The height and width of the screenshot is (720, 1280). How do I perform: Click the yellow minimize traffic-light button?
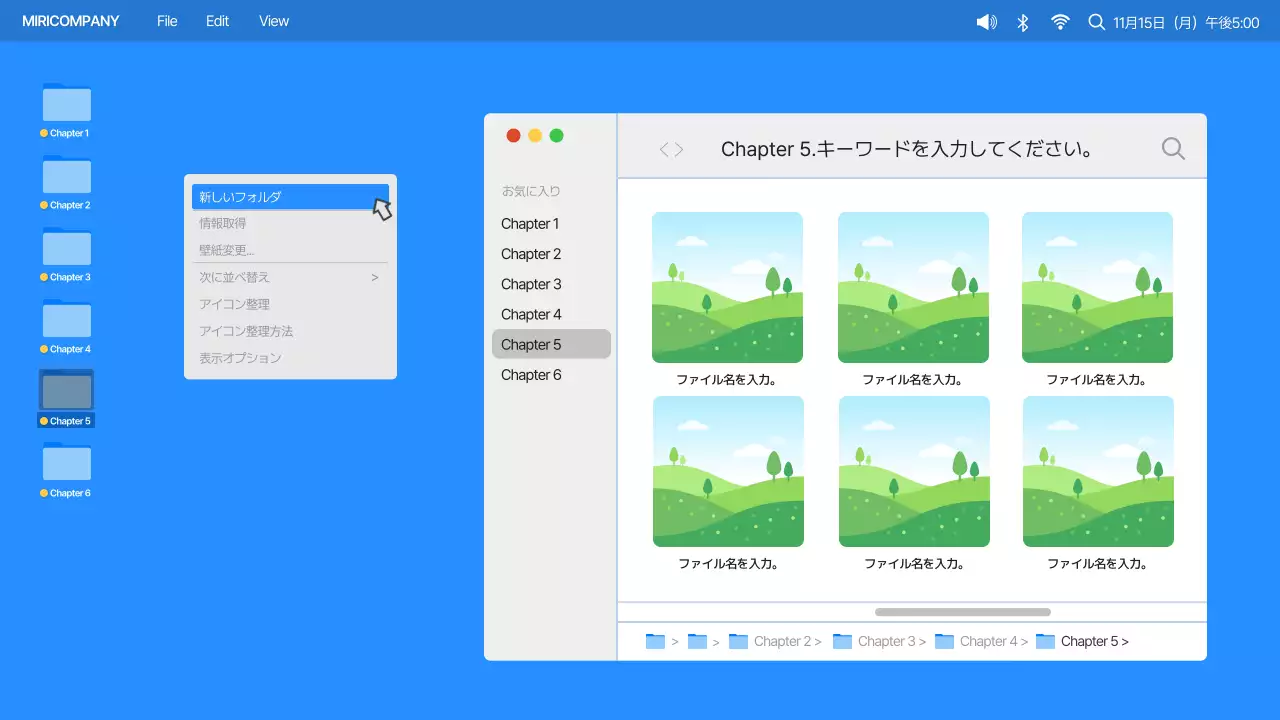tap(535, 134)
